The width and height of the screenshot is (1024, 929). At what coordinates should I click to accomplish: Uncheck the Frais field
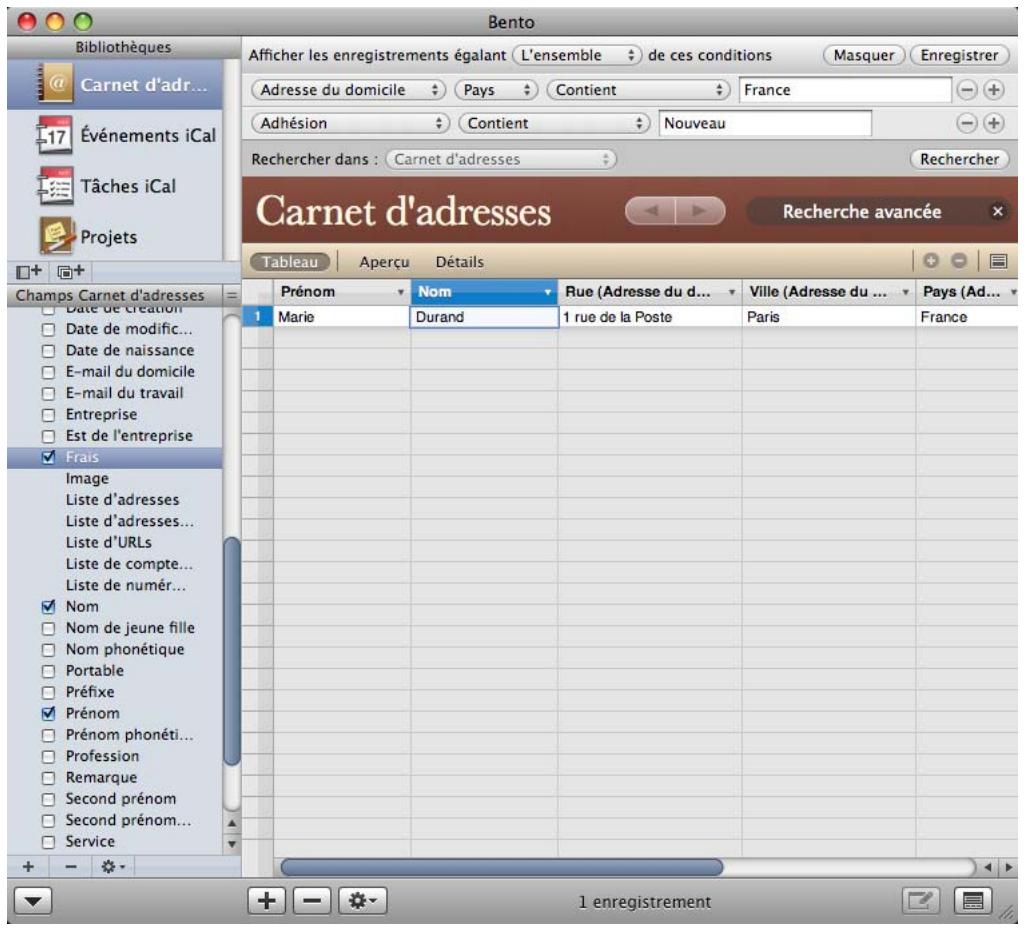[x=48, y=457]
